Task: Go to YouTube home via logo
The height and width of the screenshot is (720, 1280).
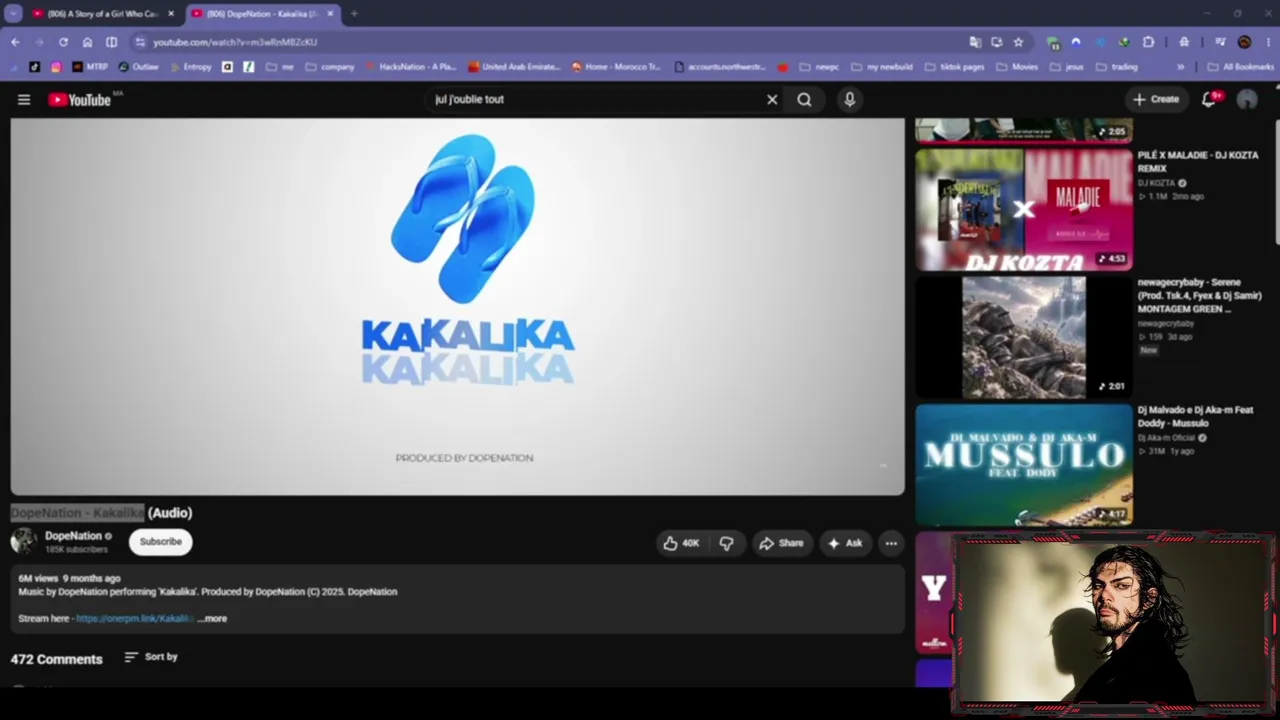Action: (x=79, y=99)
